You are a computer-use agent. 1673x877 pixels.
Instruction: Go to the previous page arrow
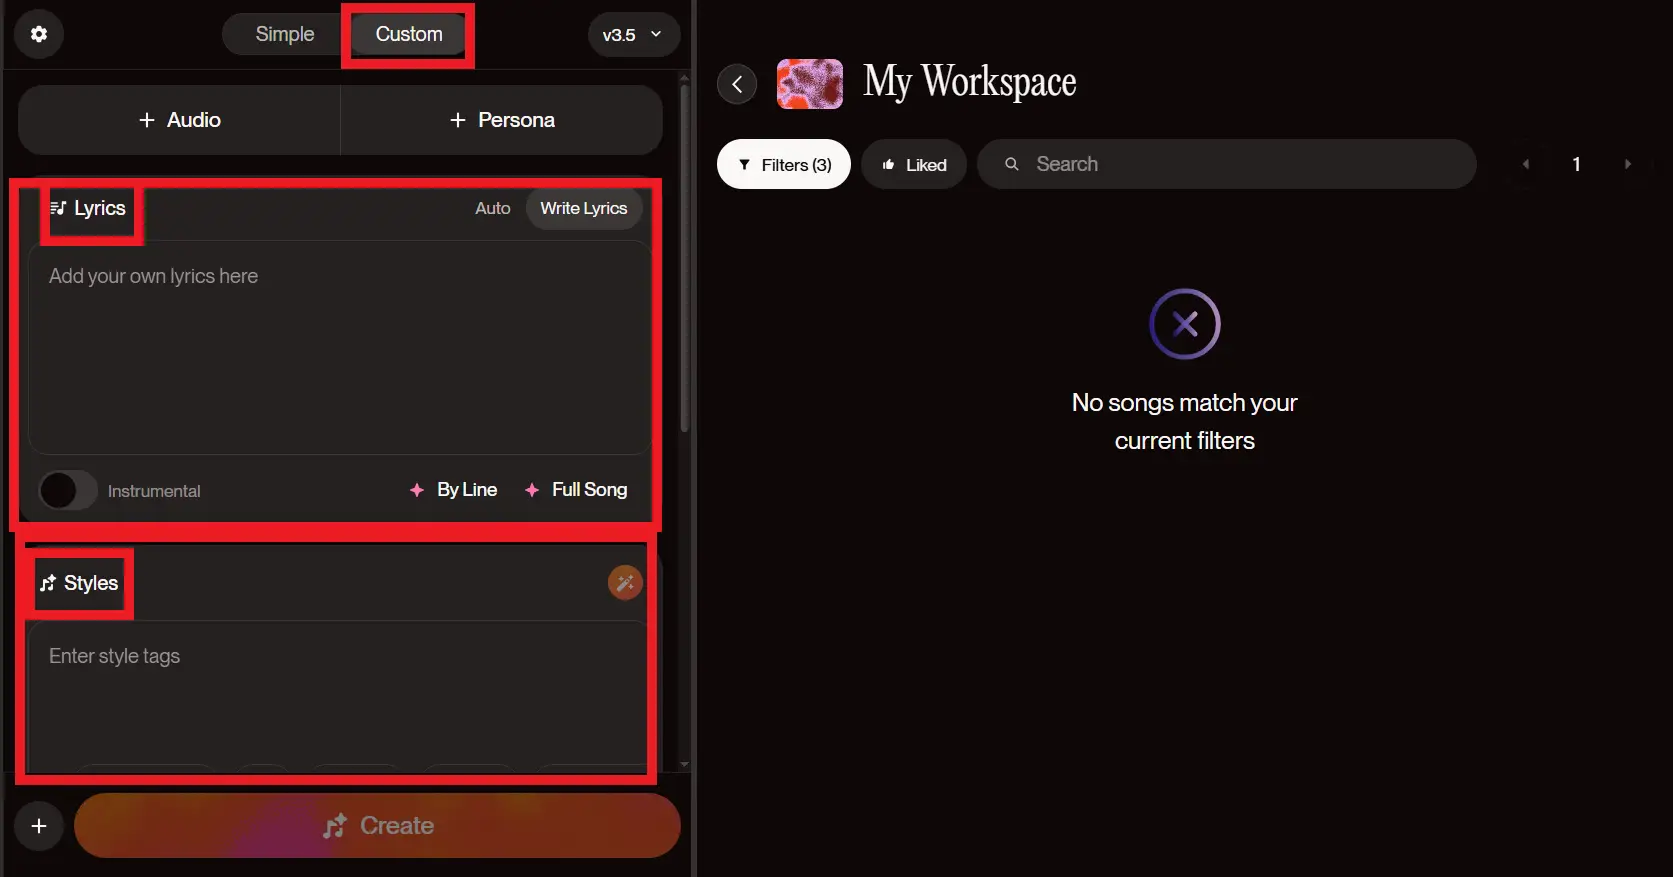1526,164
